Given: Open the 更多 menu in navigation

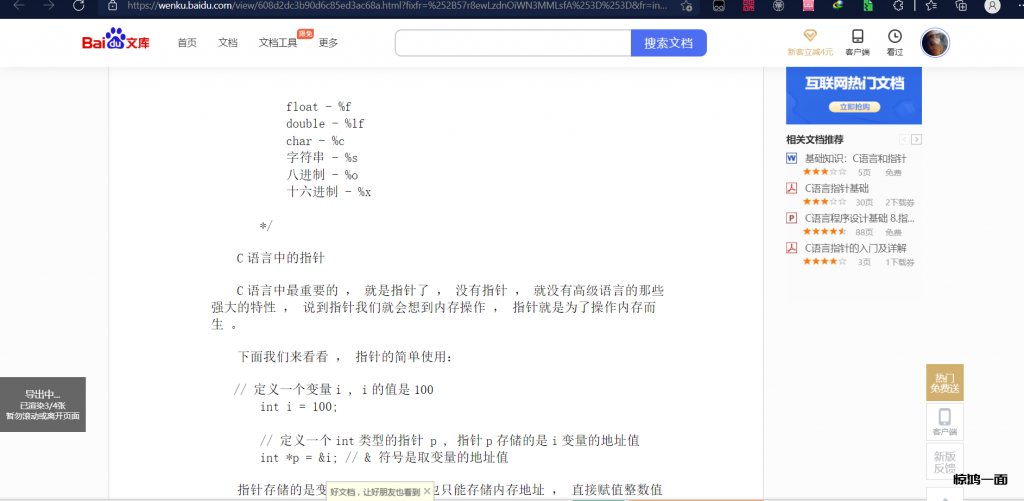Looking at the screenshot, I should (328, 43).
